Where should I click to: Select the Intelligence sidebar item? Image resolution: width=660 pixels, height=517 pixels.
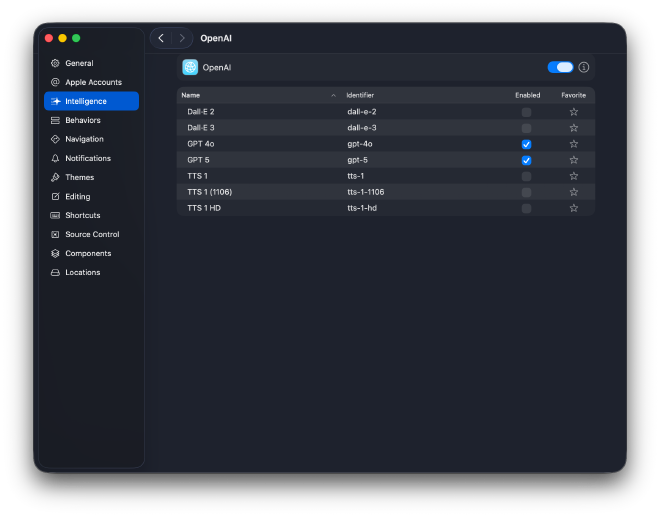pos(91,101)
